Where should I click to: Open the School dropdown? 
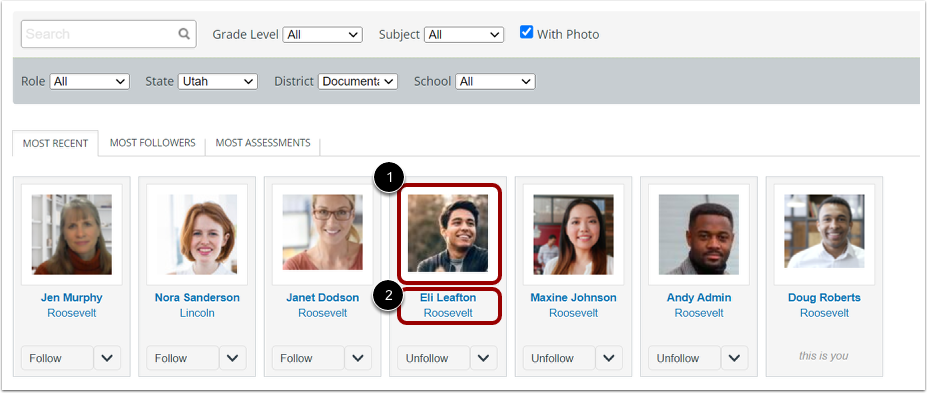click(x=495, y=82)
